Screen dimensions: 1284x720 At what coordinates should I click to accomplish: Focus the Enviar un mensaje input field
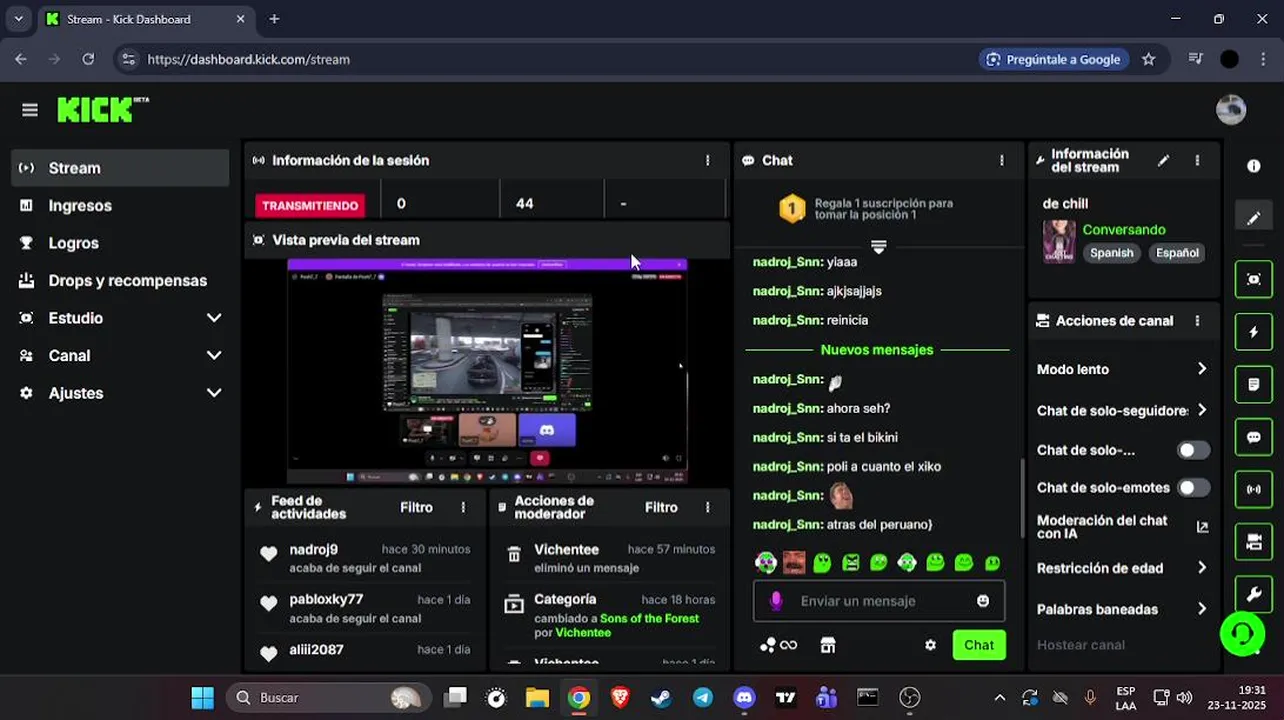coord(878,601)
